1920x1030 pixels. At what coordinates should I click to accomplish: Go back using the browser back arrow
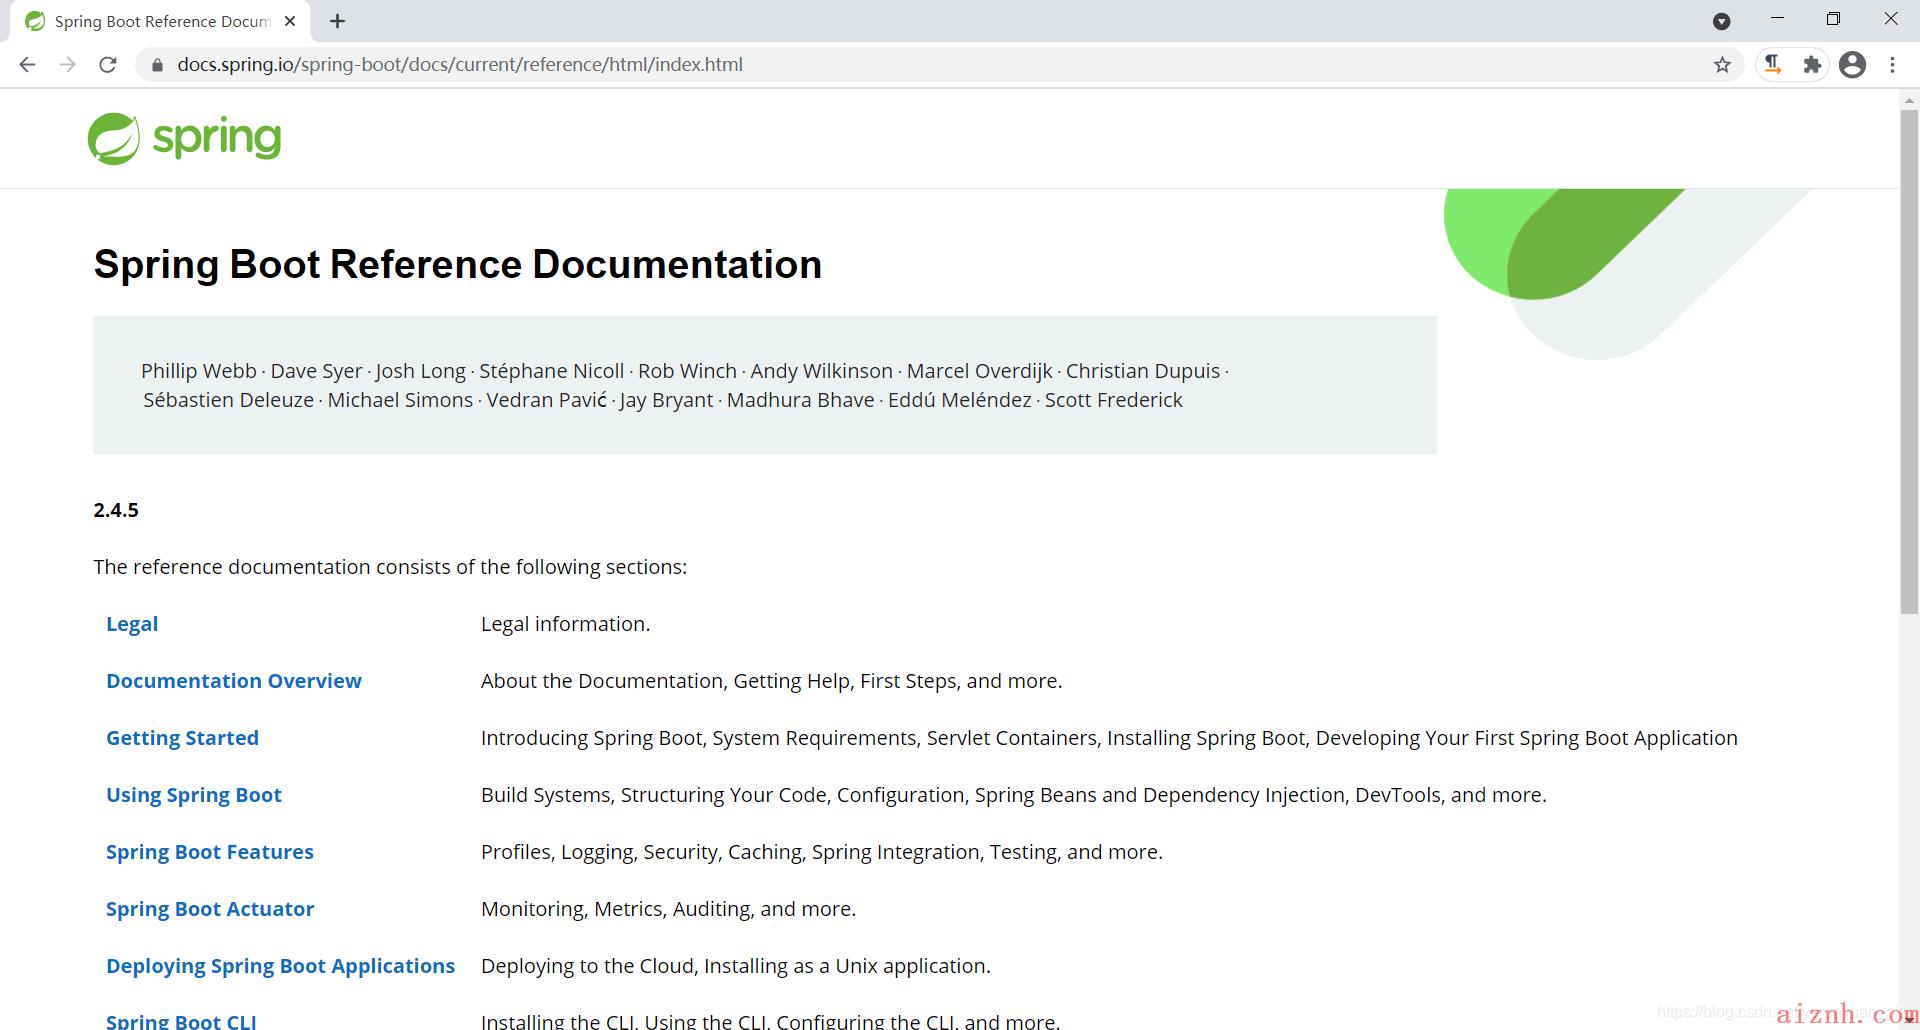pyautogui.click(x=27, y=65)
